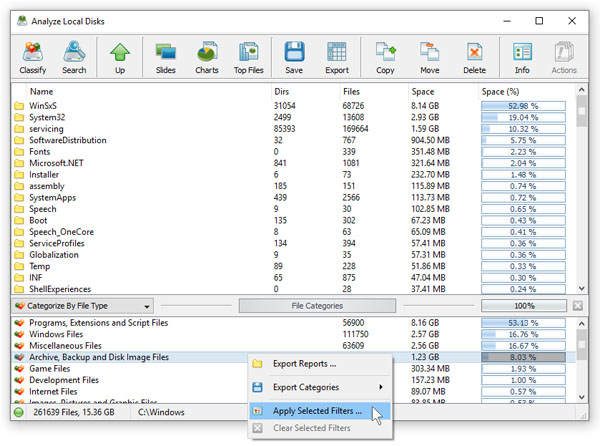Select the Microsoft.NET folder row
This screenshot has height=446, width=600.
point(293,163)
